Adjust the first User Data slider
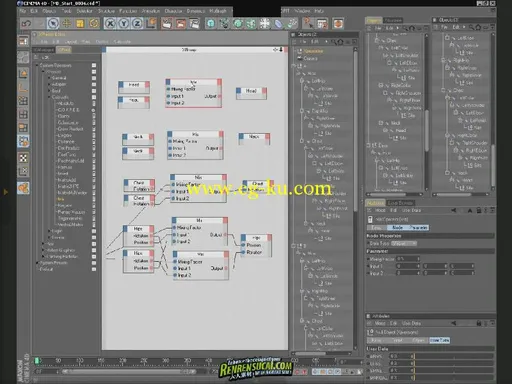This screenshot has height=384, width=512. click(x=453, y=356)
